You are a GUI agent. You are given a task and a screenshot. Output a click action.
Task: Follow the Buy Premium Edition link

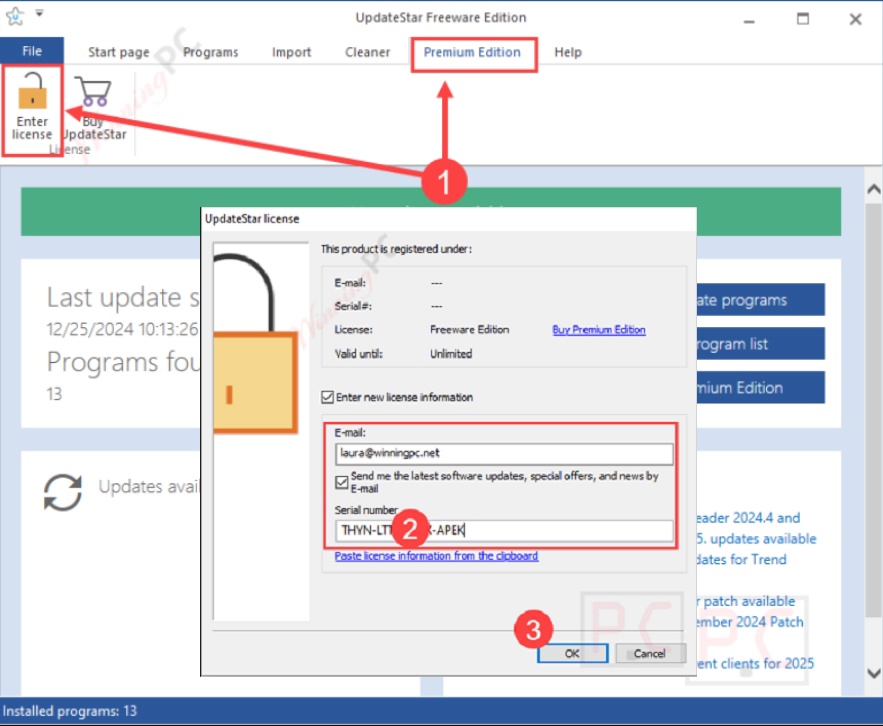[x=598, y=330]
